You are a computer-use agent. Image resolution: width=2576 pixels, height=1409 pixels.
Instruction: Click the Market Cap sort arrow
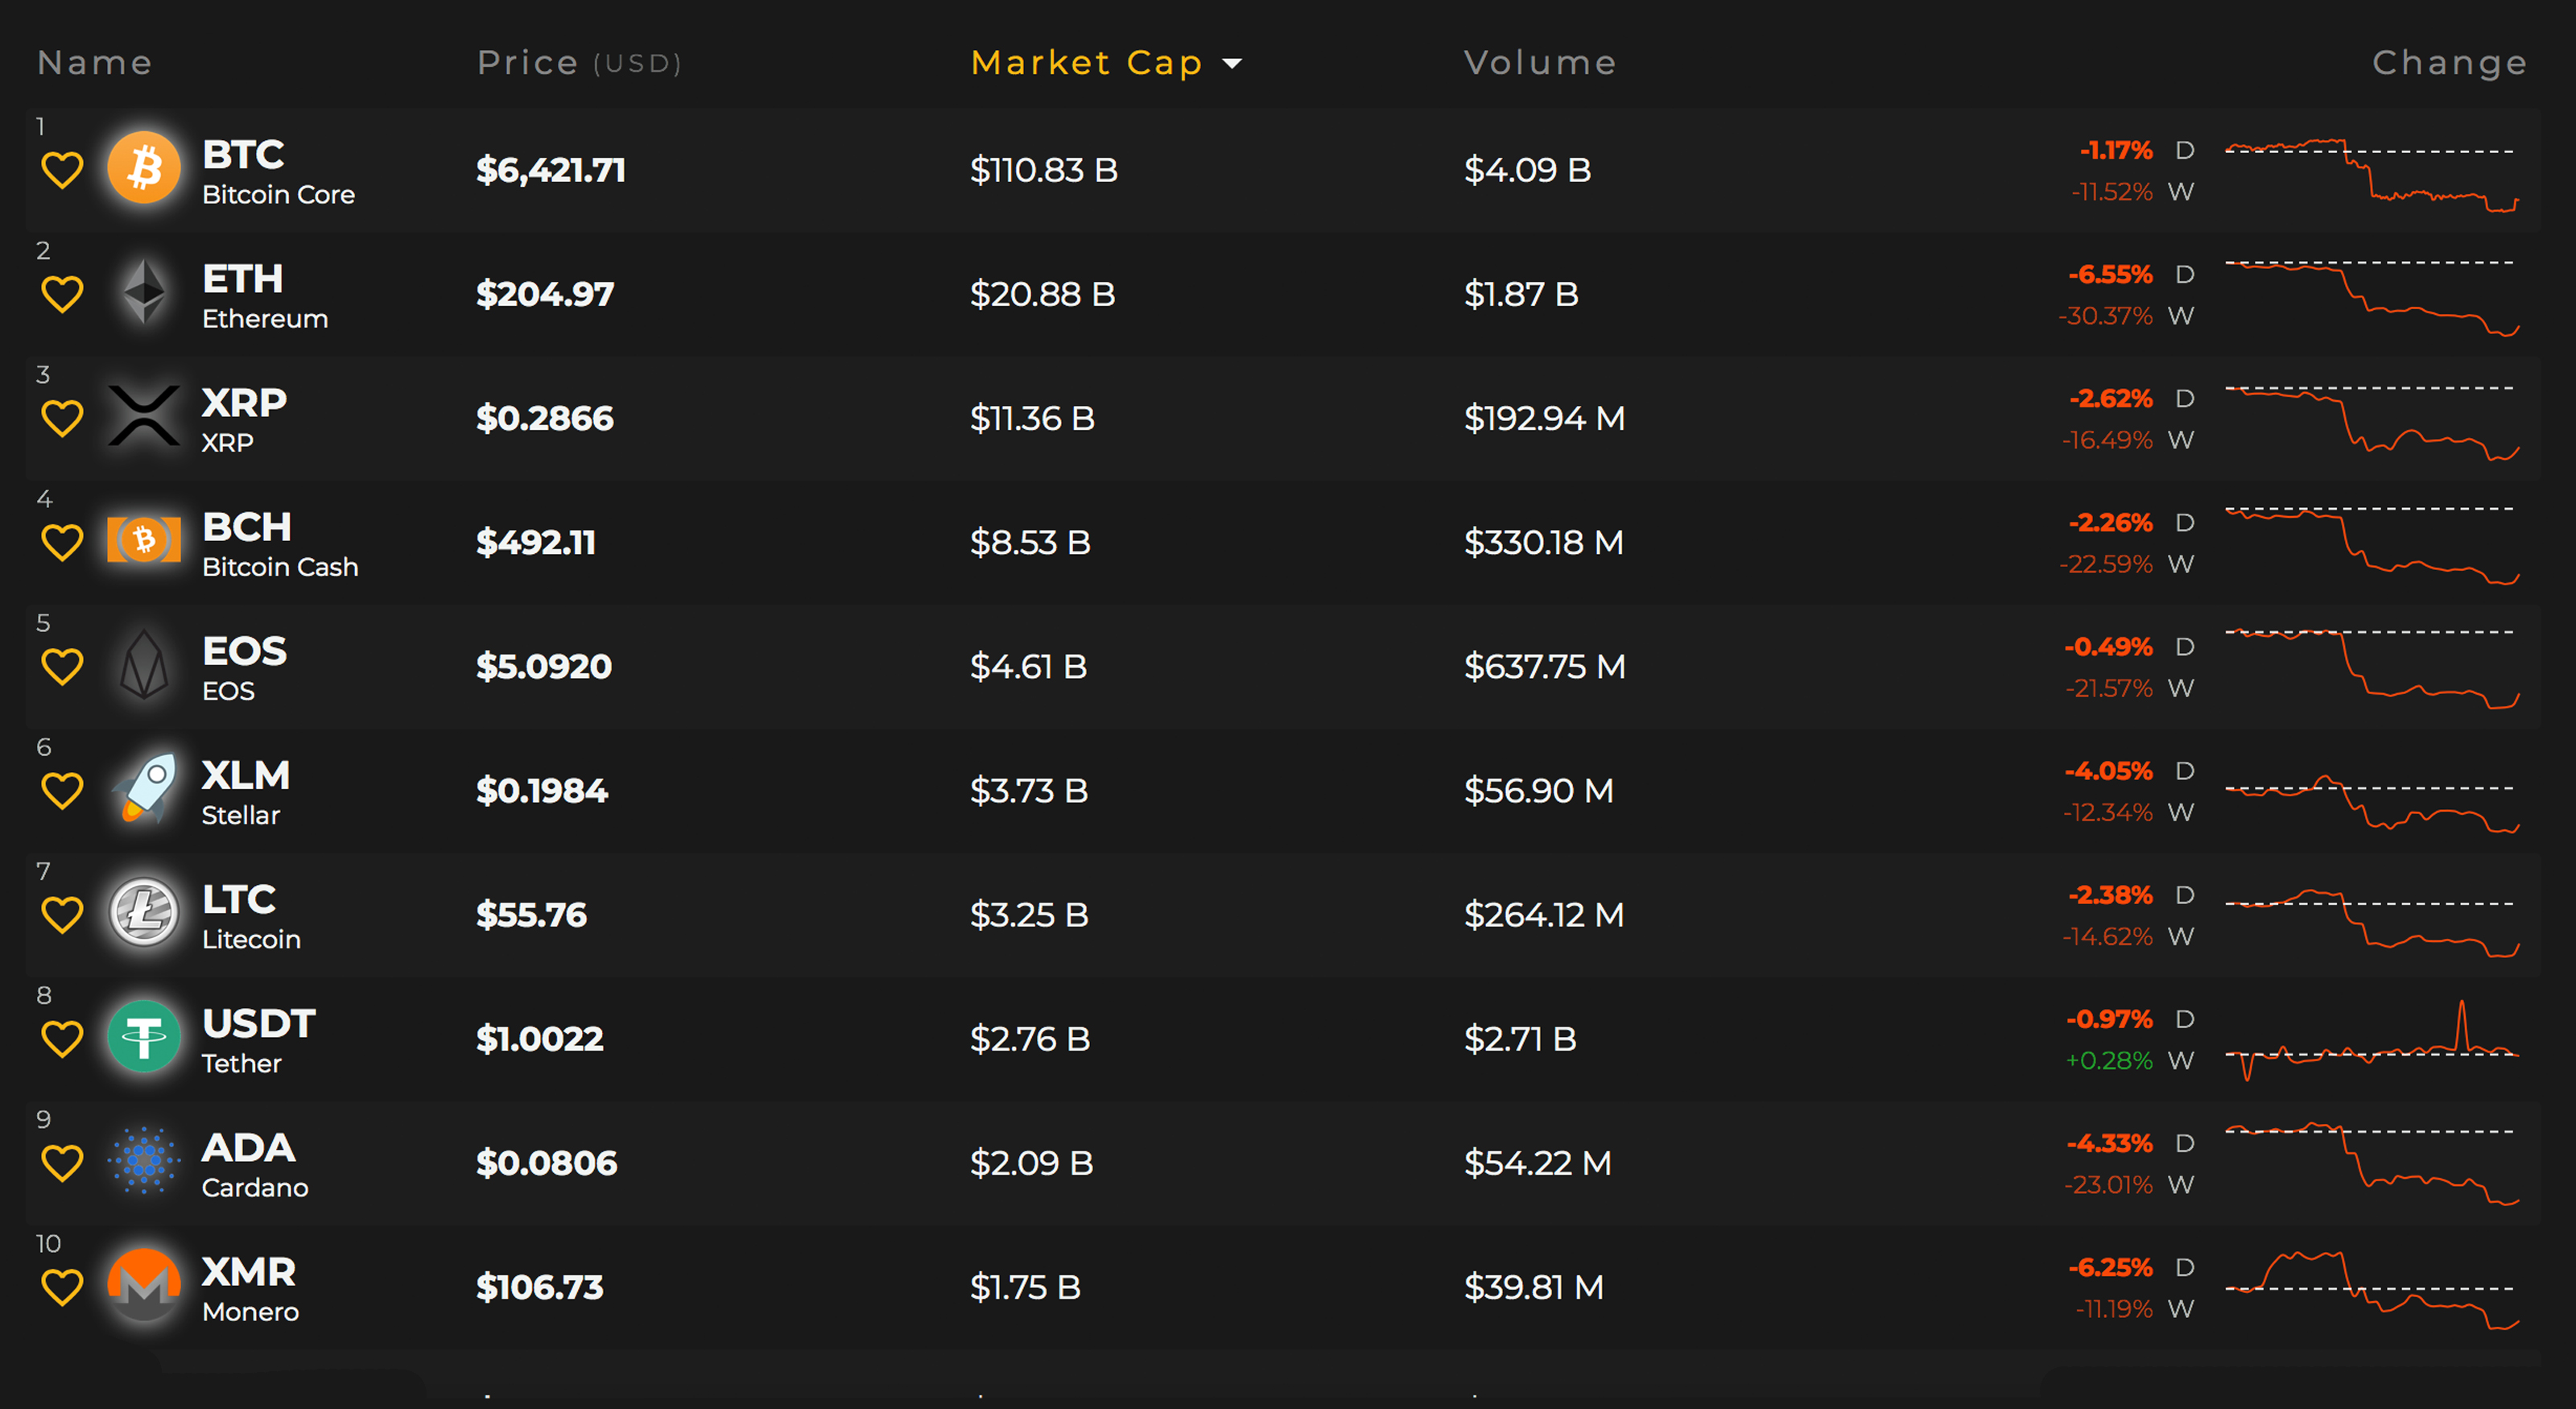pyautogui.click(x=1232, y=64)
